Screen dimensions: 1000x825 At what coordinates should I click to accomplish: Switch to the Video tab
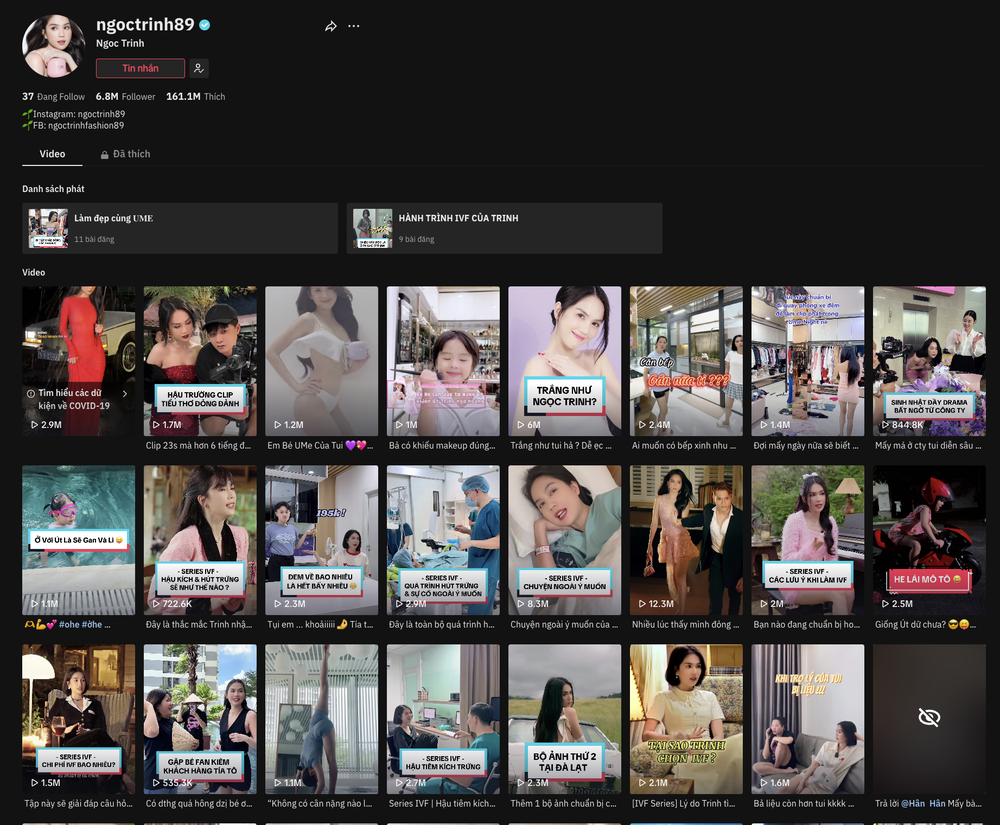point(52,154)
